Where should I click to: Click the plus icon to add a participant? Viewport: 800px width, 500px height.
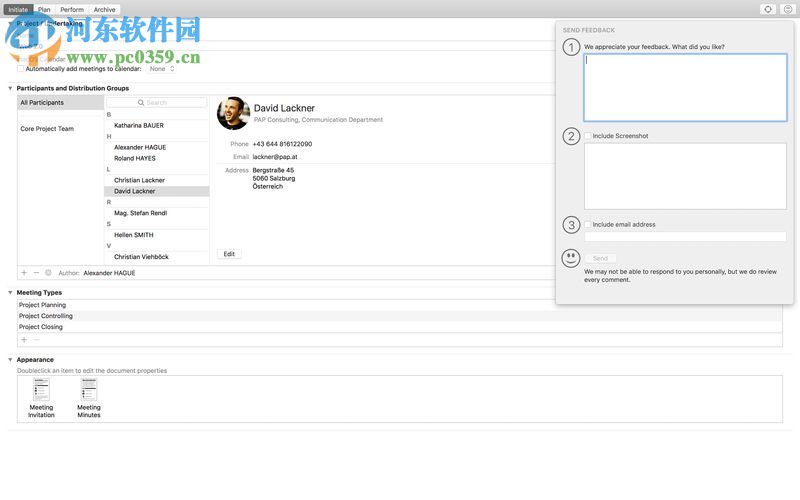click(24, 273)
